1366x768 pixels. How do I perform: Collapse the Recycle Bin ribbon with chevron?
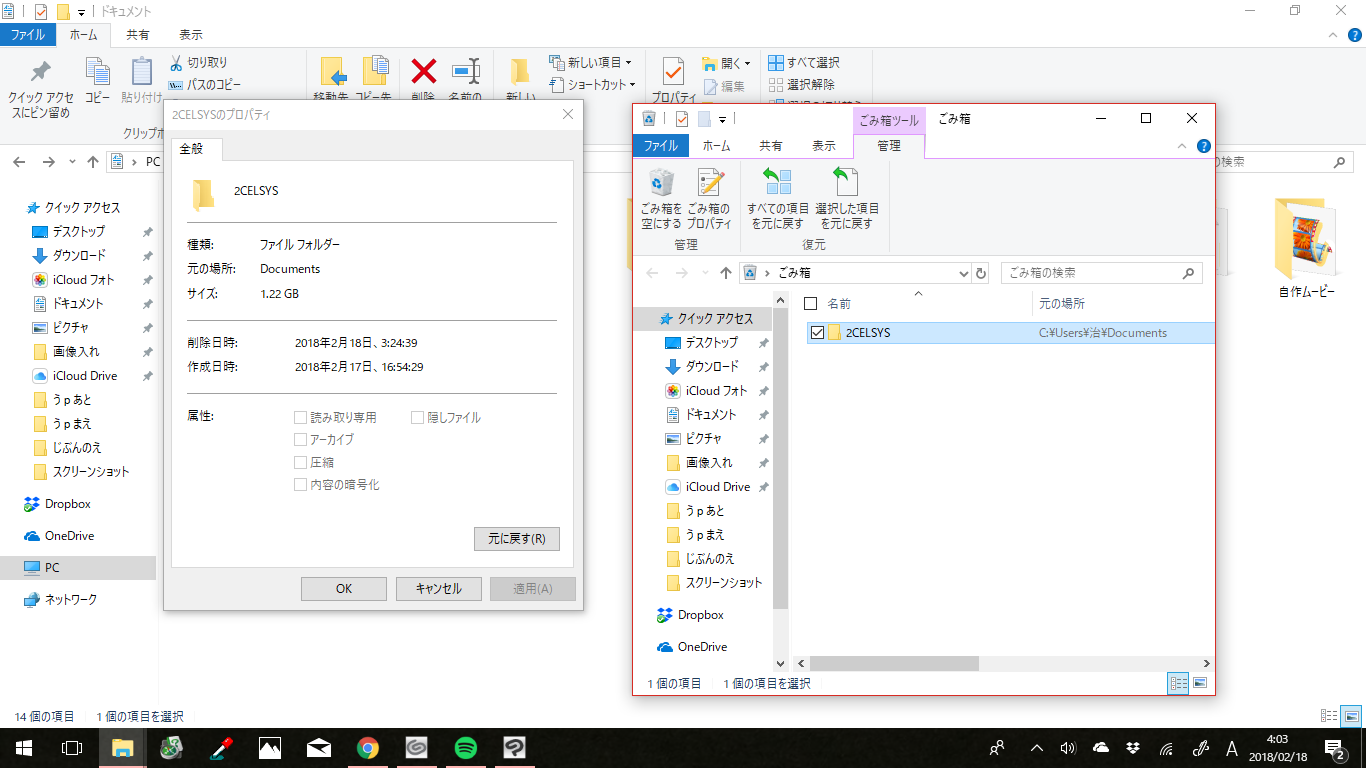tap(1182, 146)
